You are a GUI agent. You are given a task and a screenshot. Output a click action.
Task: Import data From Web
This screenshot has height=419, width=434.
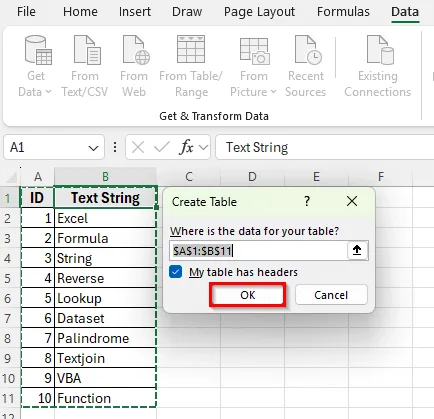coord(134,66)
